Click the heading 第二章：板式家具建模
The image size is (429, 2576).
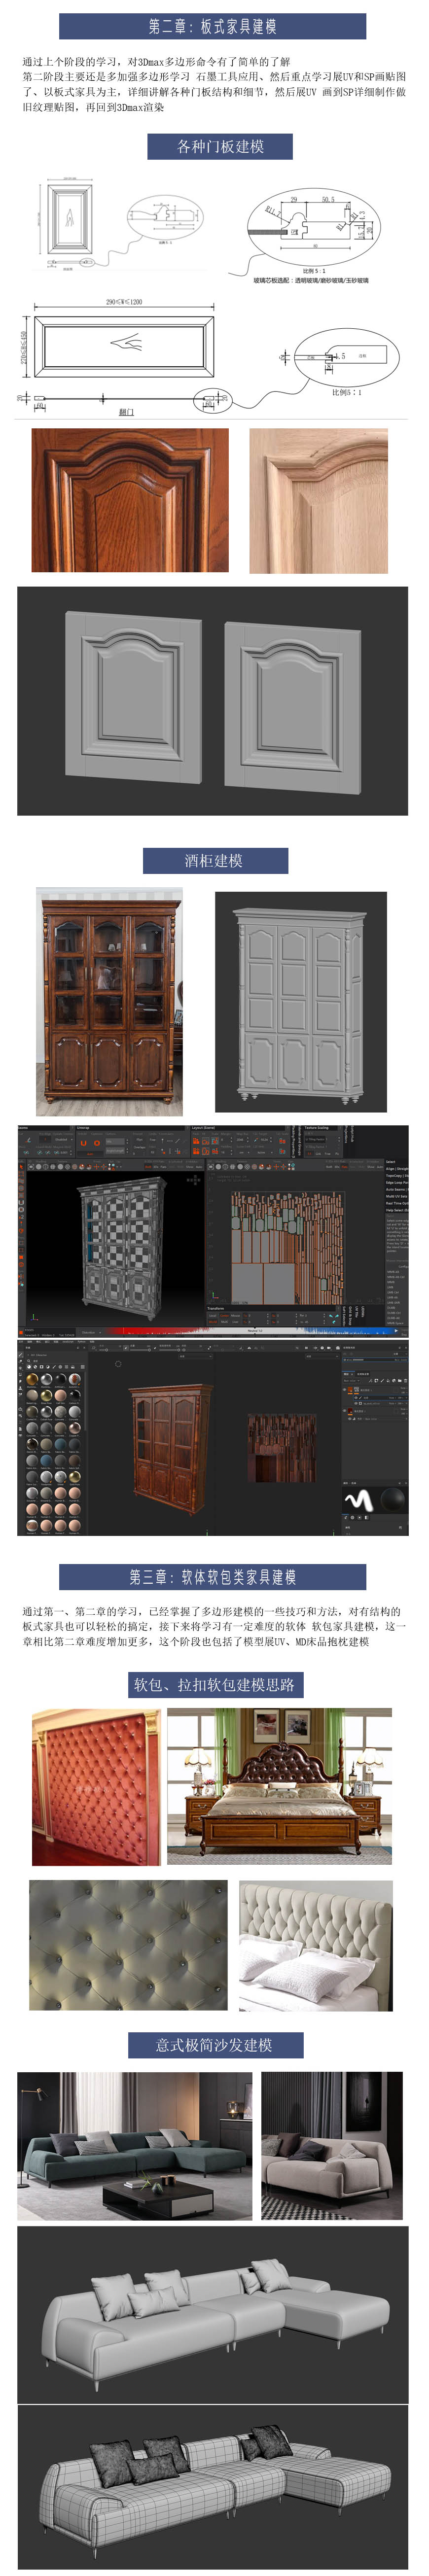tap(212, 26)
